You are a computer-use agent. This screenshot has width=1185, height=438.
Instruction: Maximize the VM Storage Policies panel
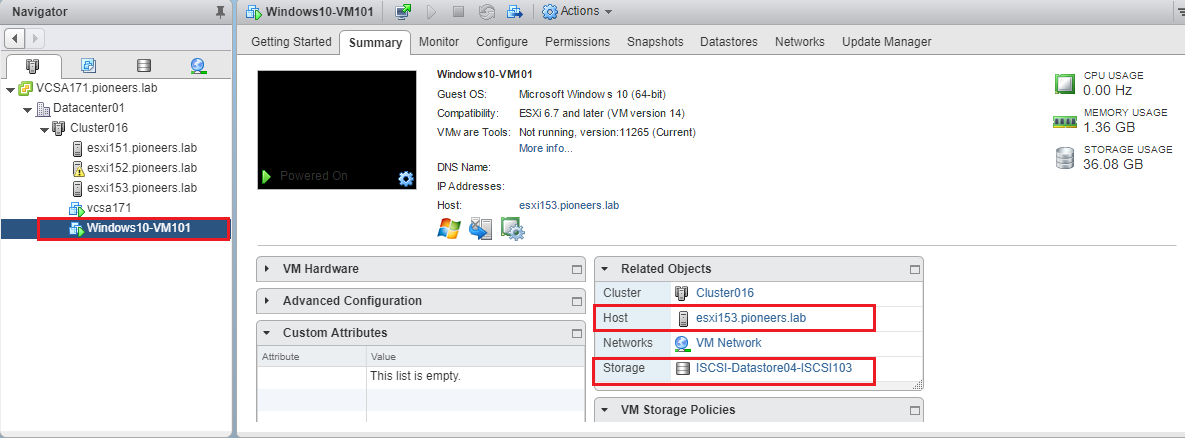point(914,410)
